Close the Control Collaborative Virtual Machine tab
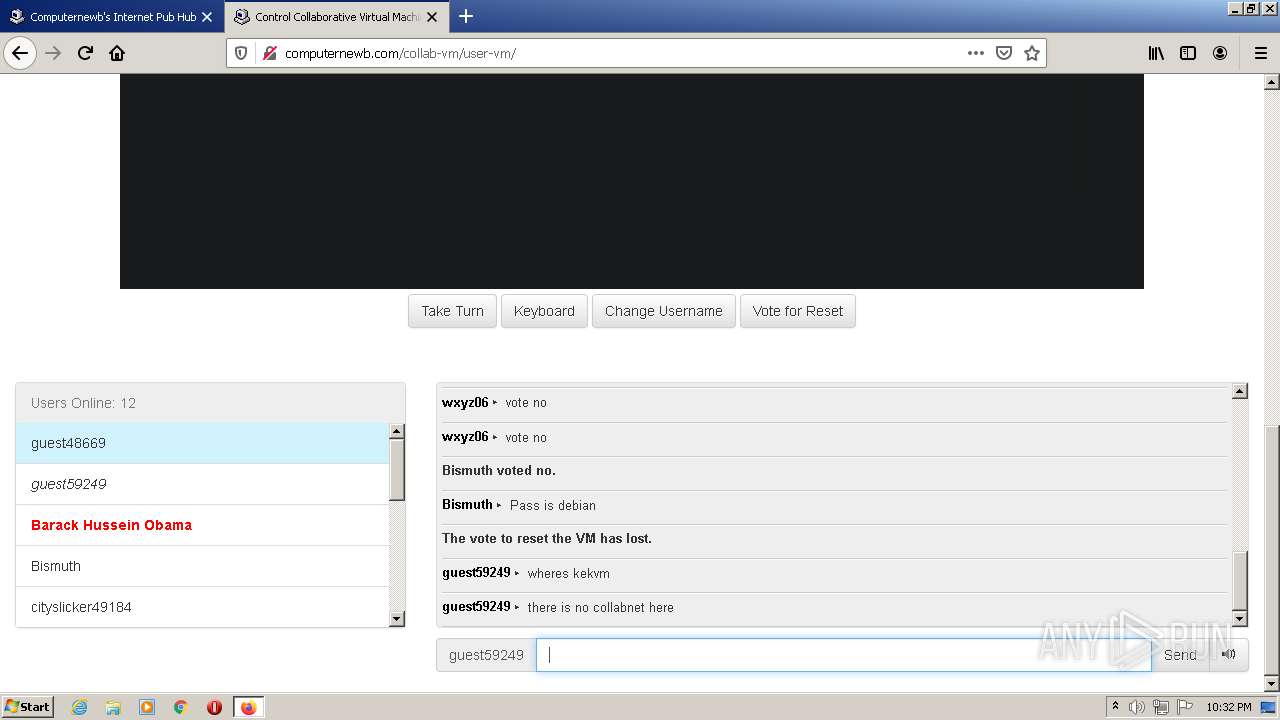1280x720 pixels. click(432, 17)
